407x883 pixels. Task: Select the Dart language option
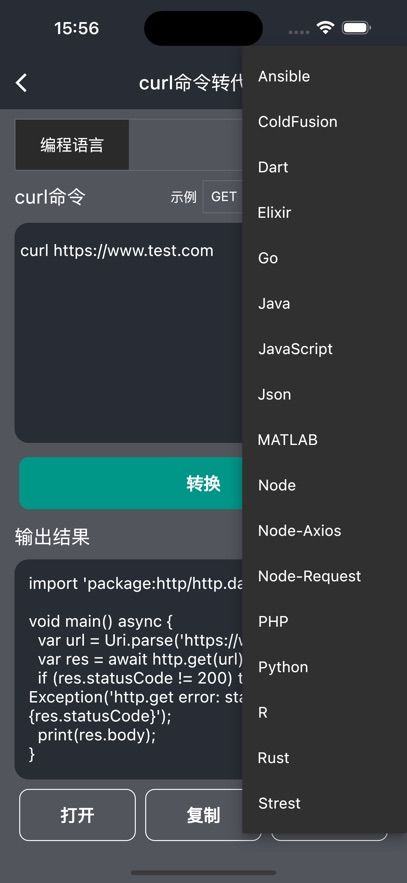[x=325, y=167]
